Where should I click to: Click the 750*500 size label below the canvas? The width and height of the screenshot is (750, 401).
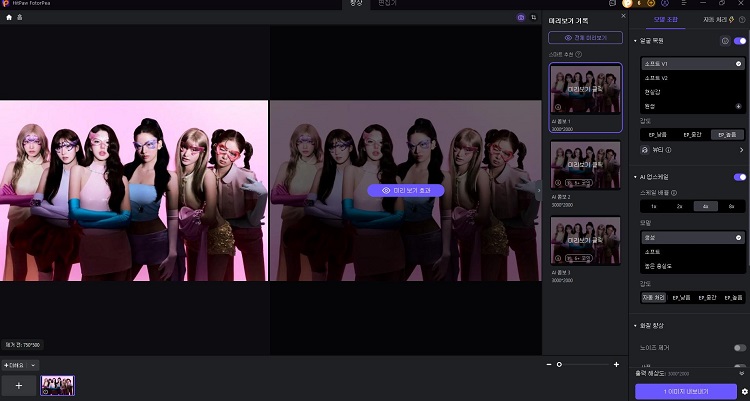pos(22,345)
